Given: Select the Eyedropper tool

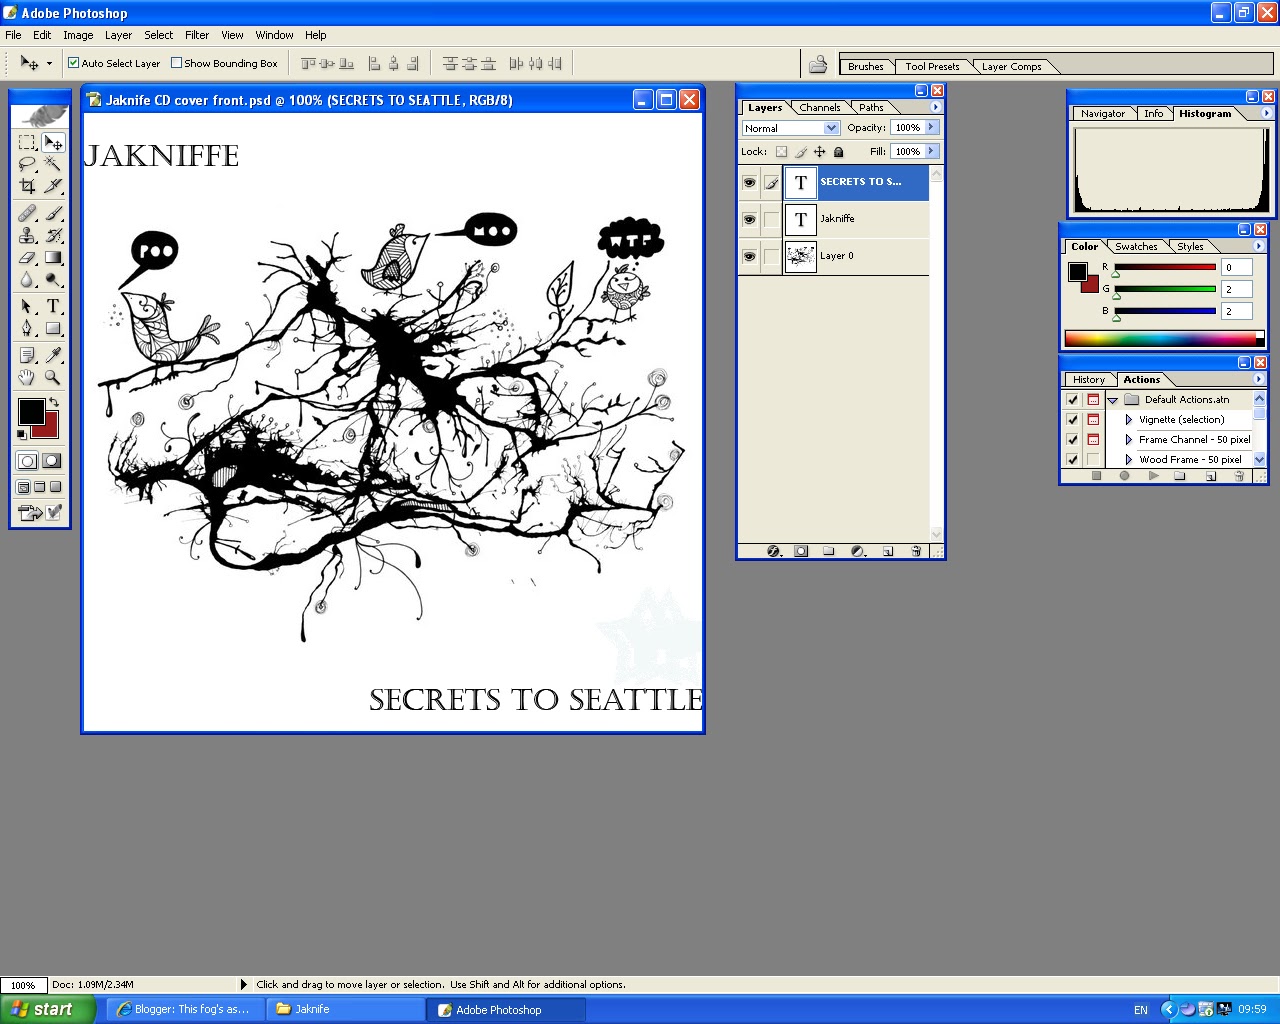Looking at the screenshot, I should coord(53,355).
